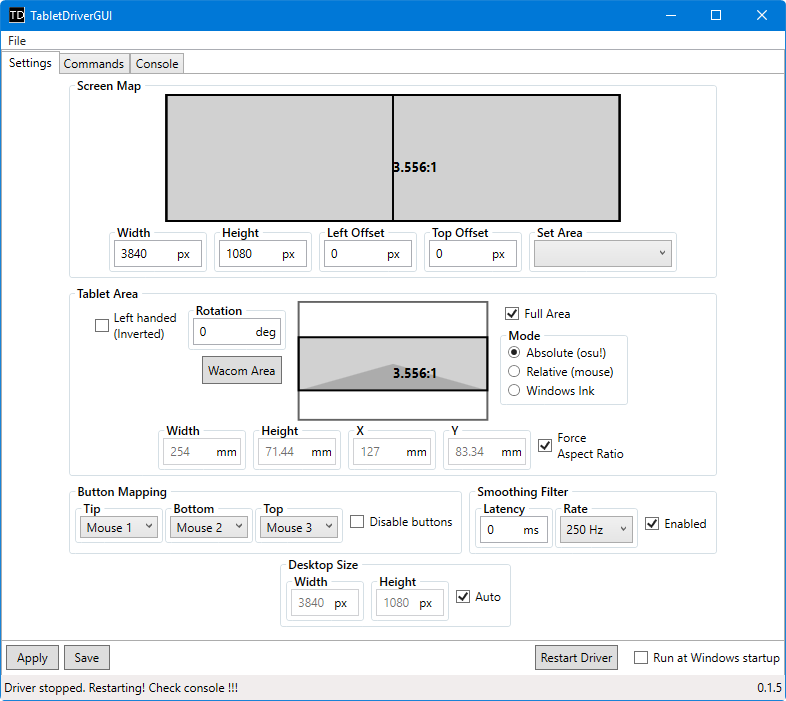Click the Apply button
The width and height of the screenshot is (786, 701).
33,657
